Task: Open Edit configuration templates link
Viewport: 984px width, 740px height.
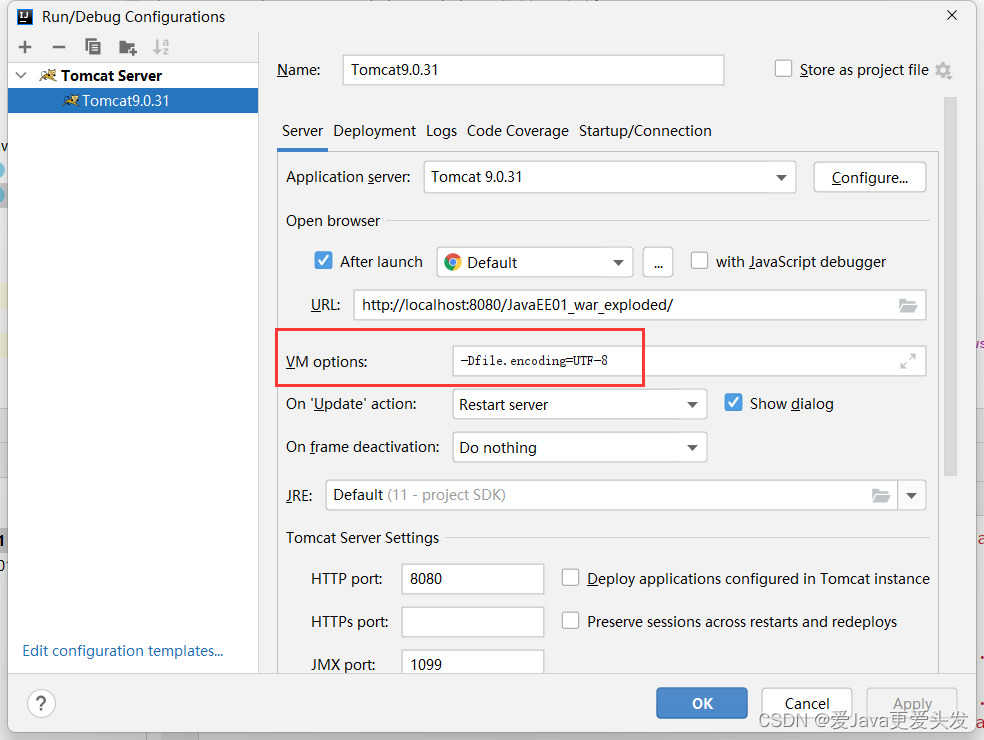Action: [x=122, y=651]
